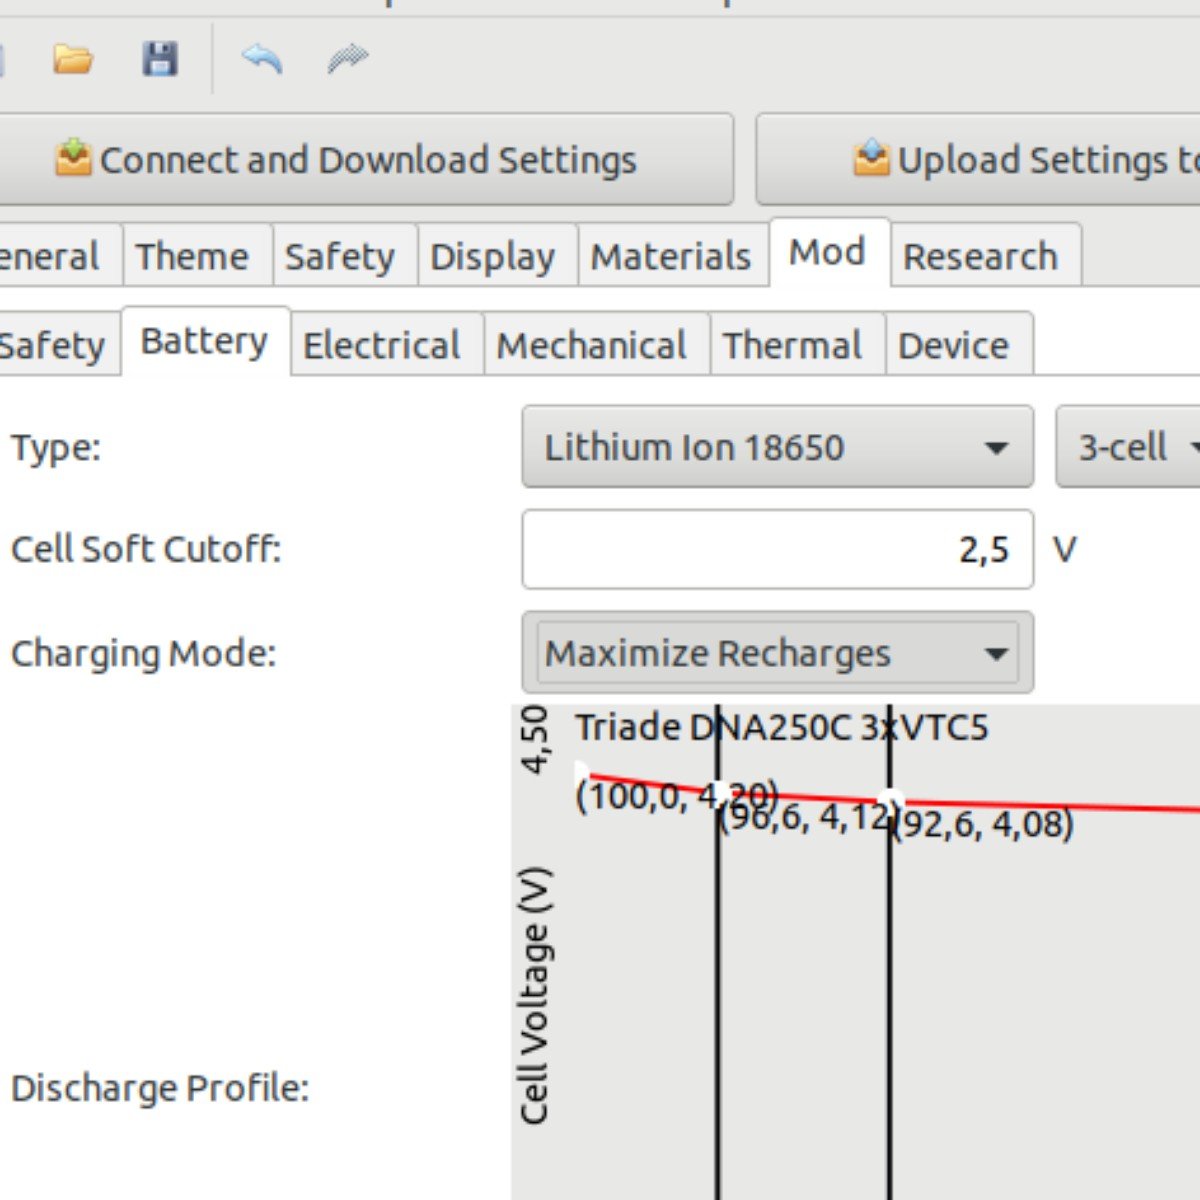This screenshot has width=1200, height=1200.
Task: Open the Thermal sub-tab
Action: tap(792, 346)
